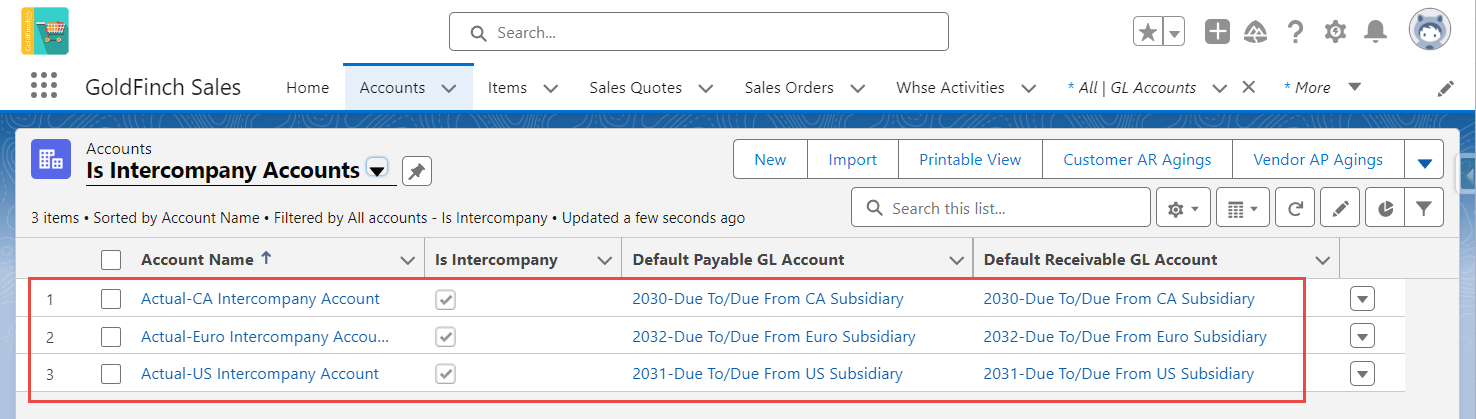
Task: Toggle the select-all checkbox in table header
Action: coord(111,260)
